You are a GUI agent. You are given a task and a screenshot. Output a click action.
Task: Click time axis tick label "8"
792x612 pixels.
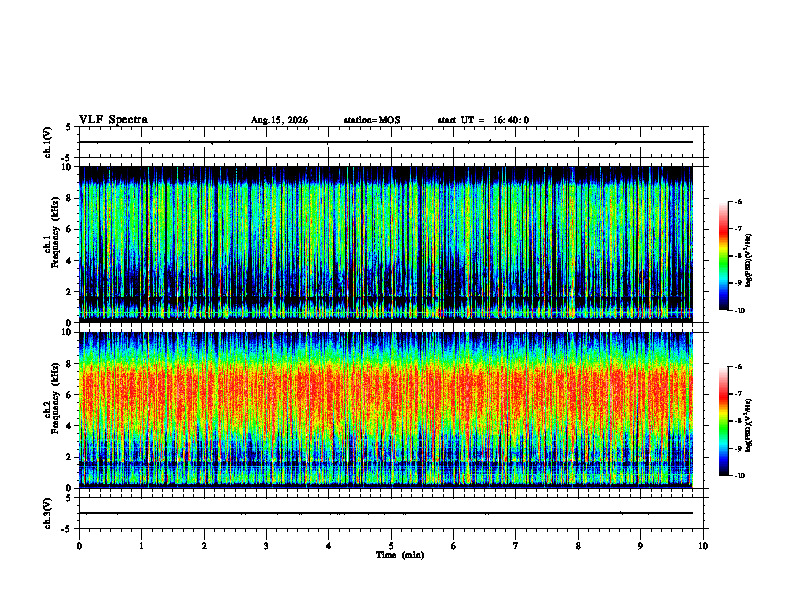point(578,546)
